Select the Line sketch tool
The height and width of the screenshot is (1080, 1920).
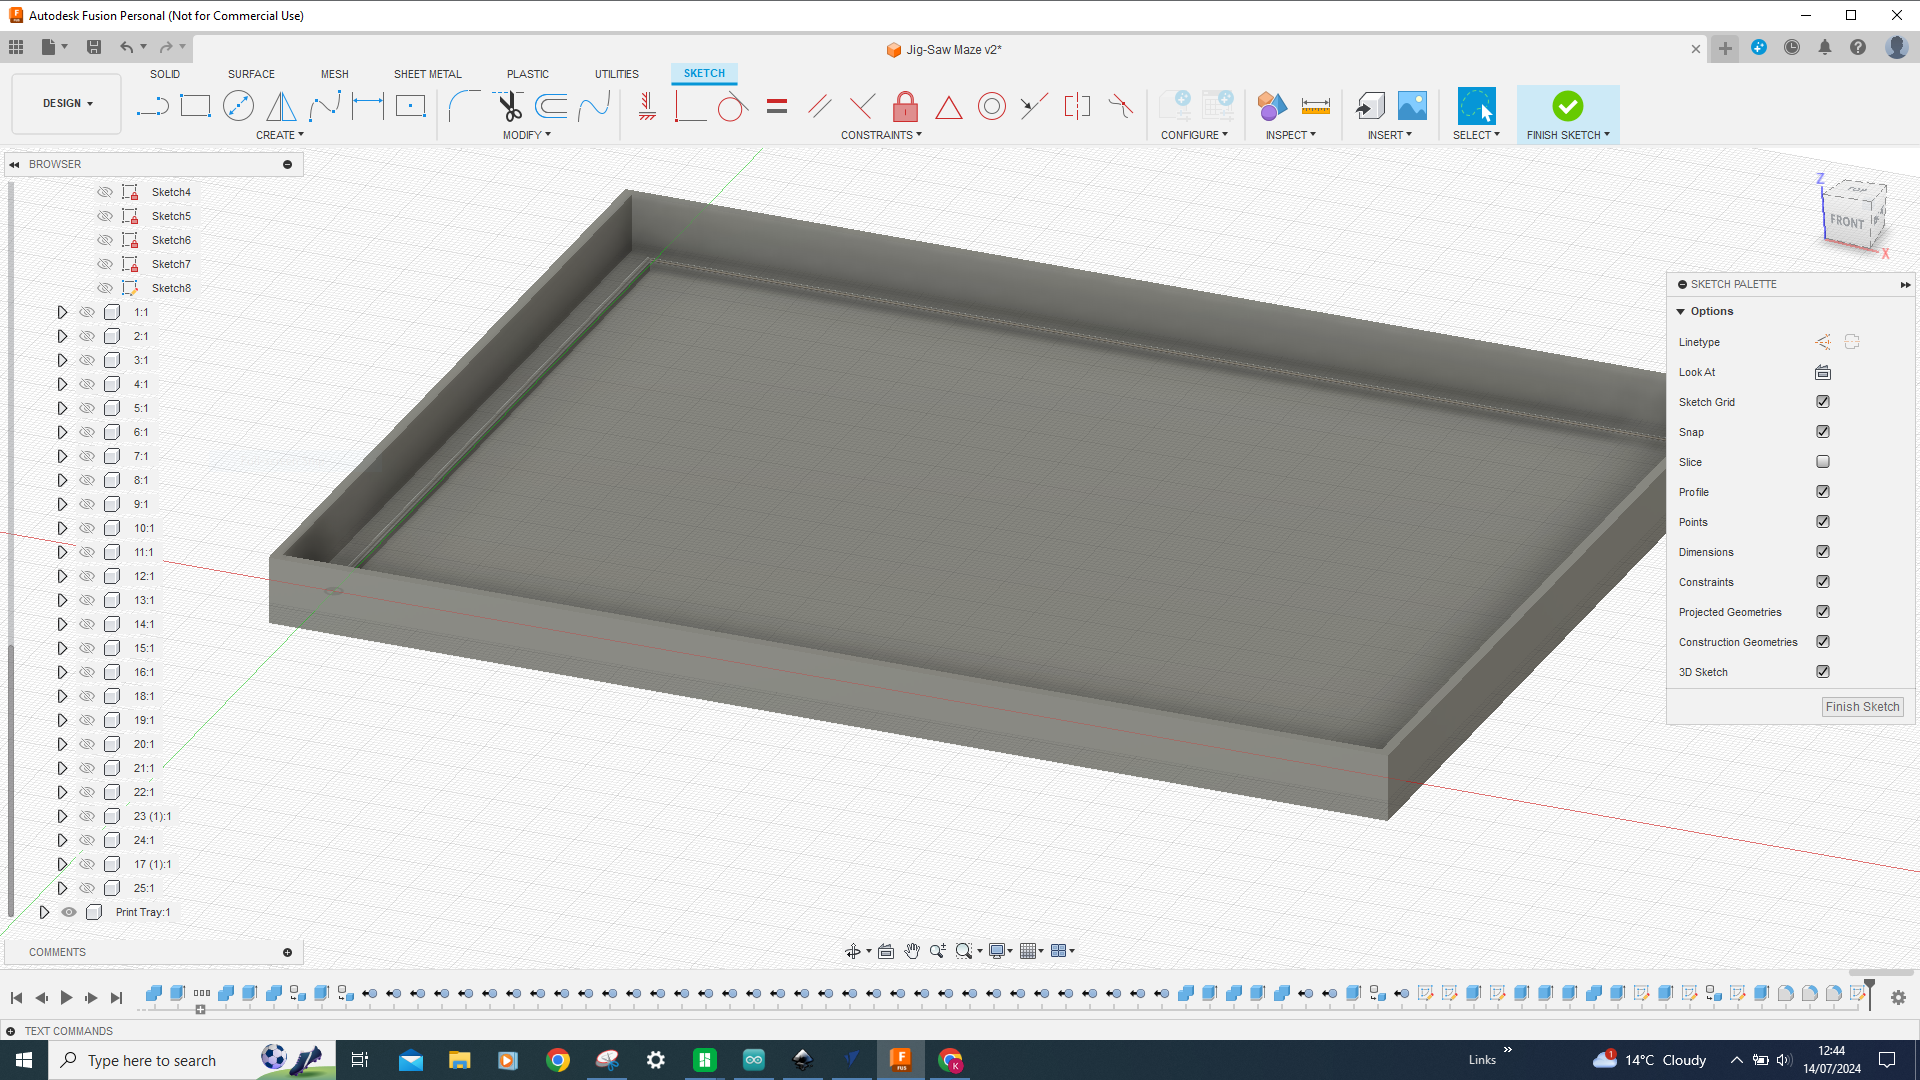[152, 106]
